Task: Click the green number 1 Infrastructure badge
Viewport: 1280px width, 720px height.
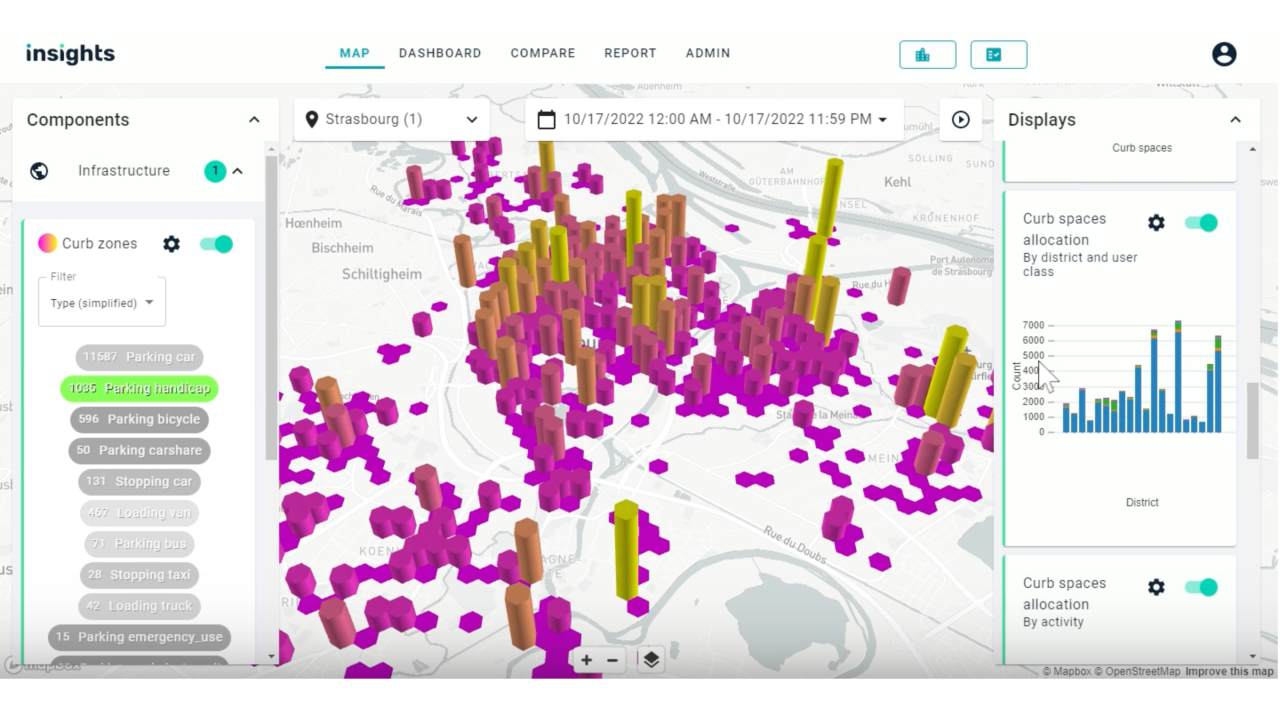Action: click(215, 171)
